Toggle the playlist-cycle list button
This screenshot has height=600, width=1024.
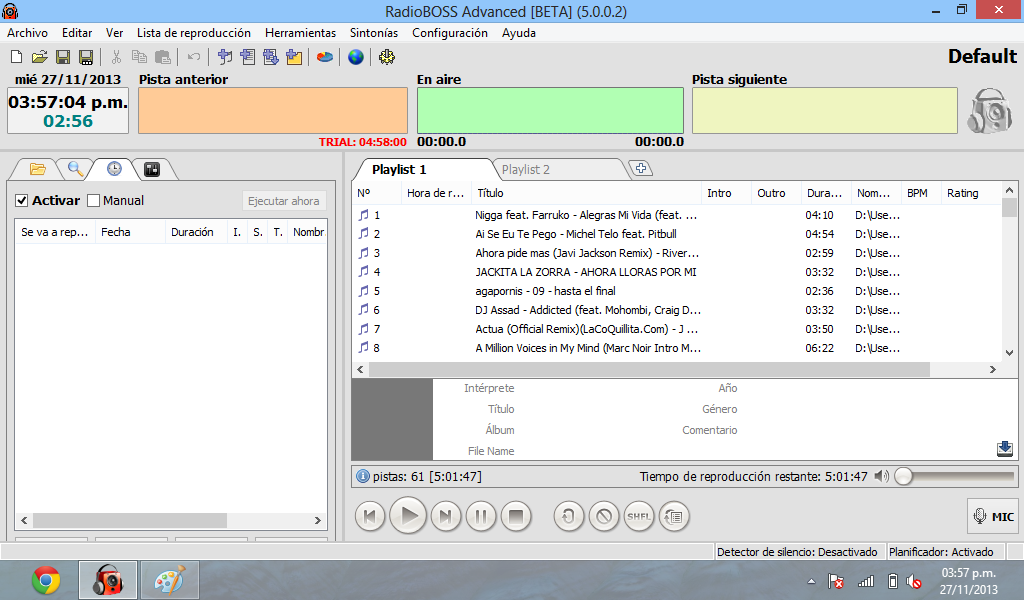click(x=674, y=516)
